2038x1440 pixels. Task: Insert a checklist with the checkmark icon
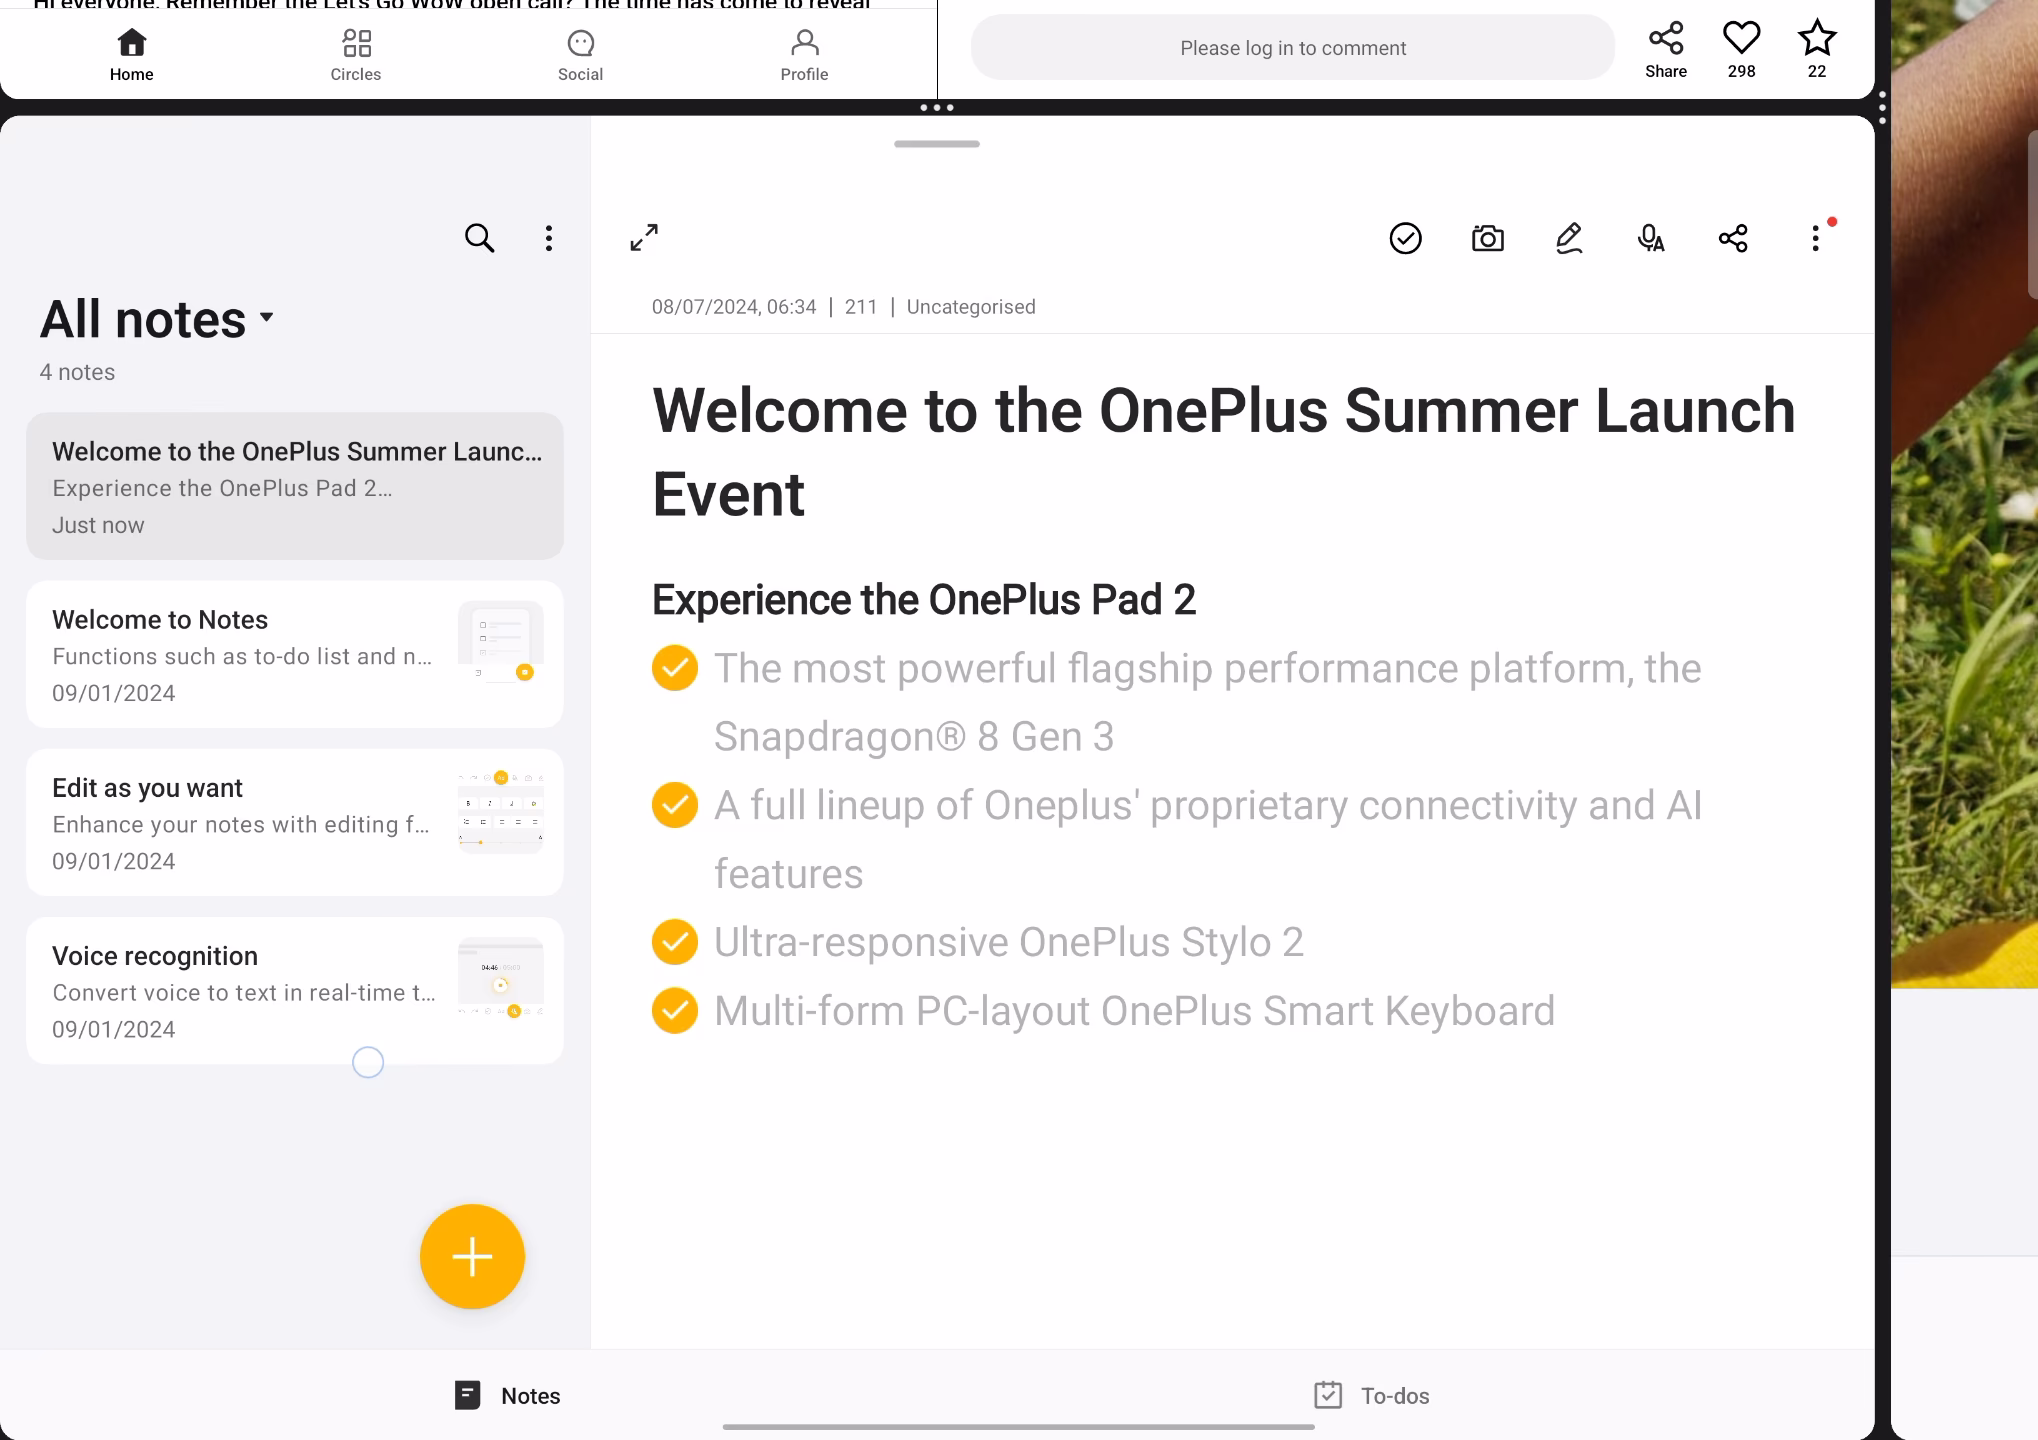1405,238
